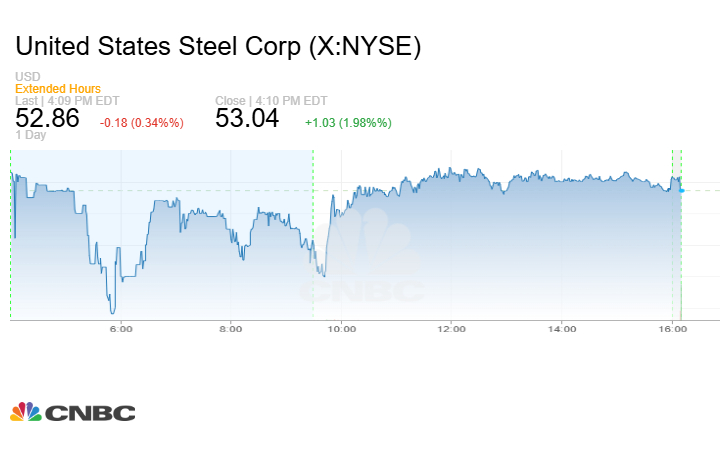The height and width of the screenshot is (450, 720).
Task: Click the 16:00 time axis label
Action: point(673,328)
